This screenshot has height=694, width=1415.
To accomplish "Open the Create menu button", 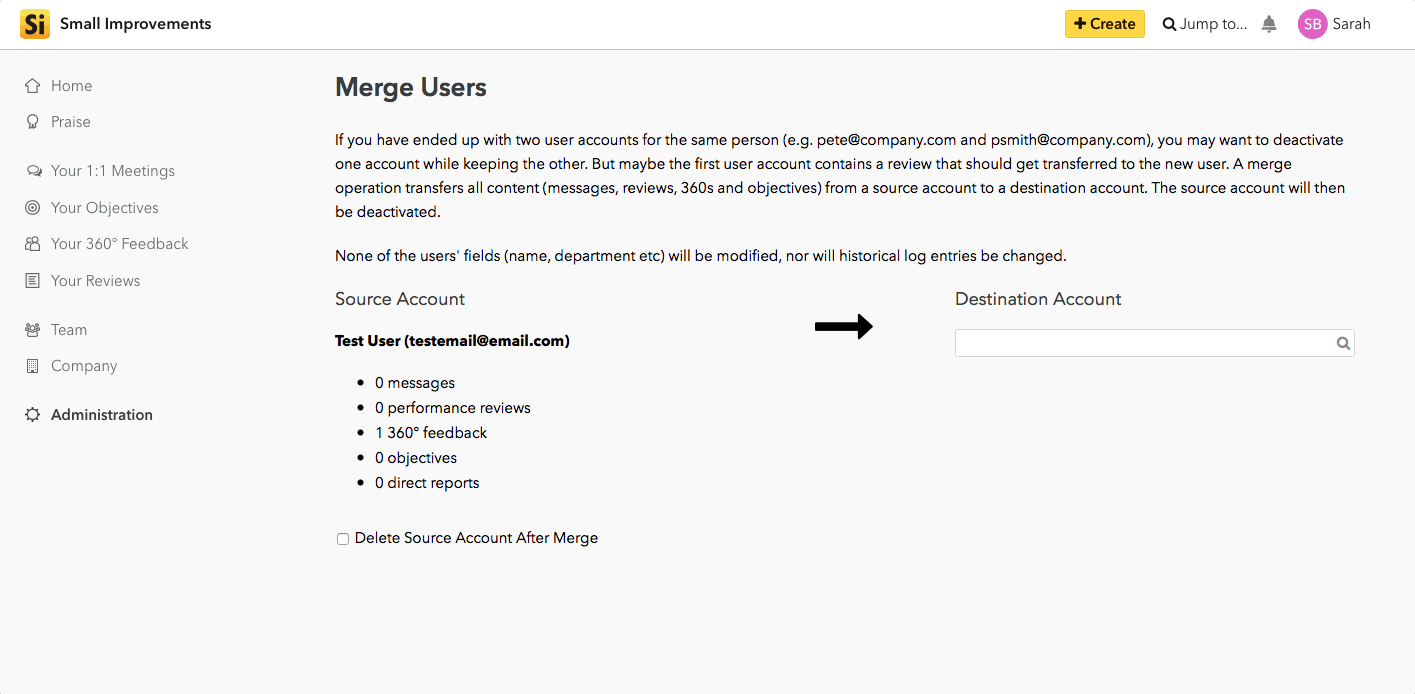I will (x=1105, y=24).
